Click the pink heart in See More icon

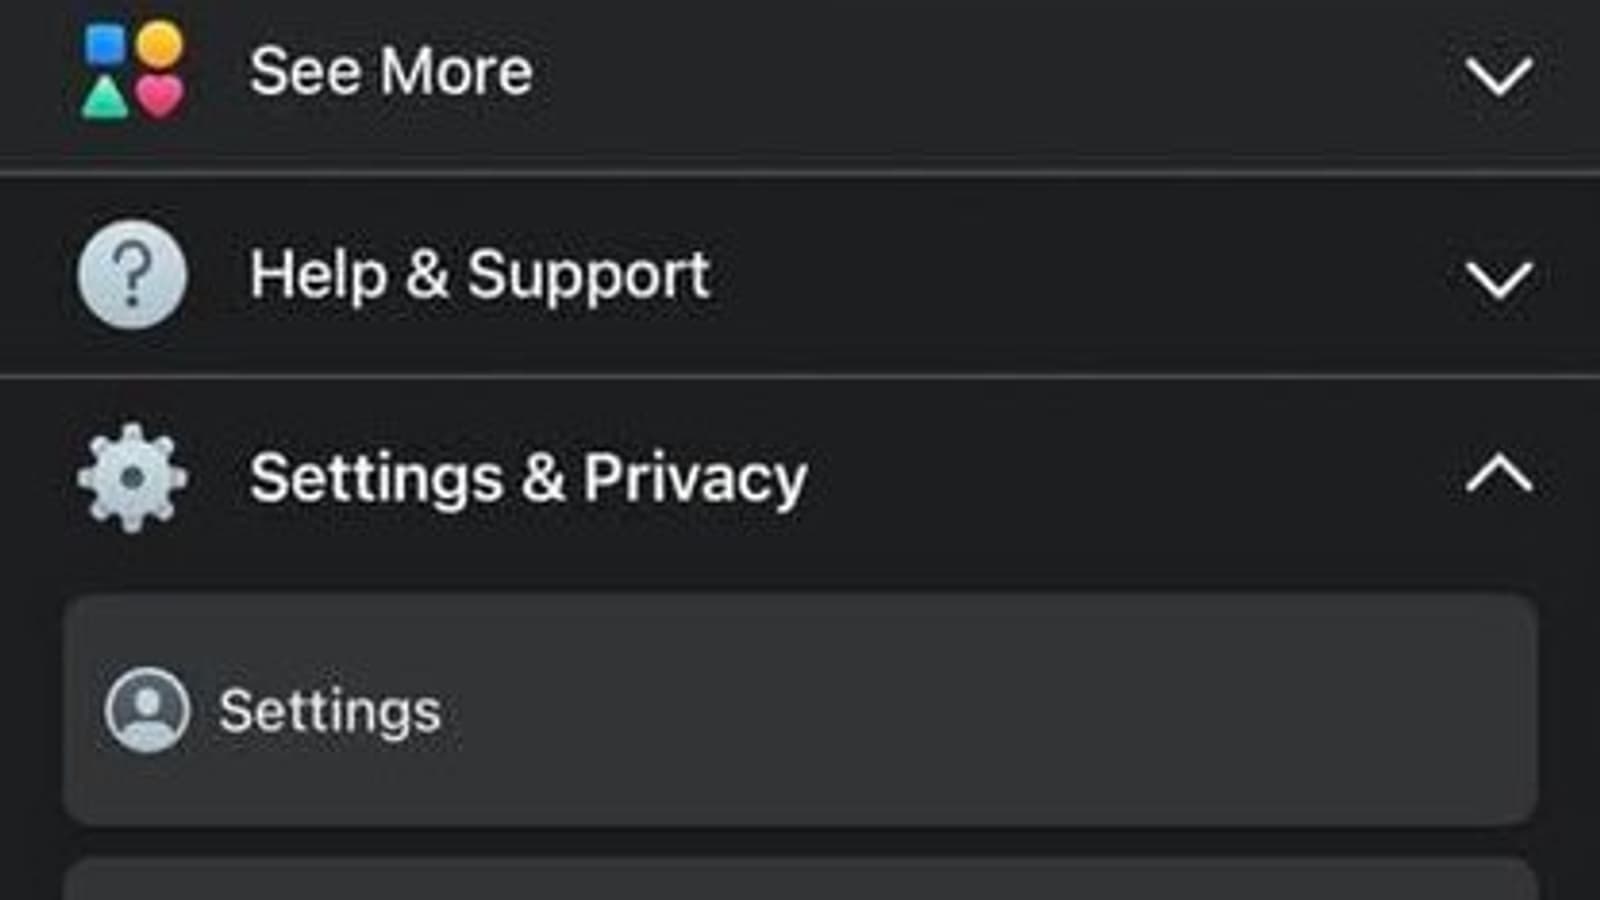click(x=160, y=98)
